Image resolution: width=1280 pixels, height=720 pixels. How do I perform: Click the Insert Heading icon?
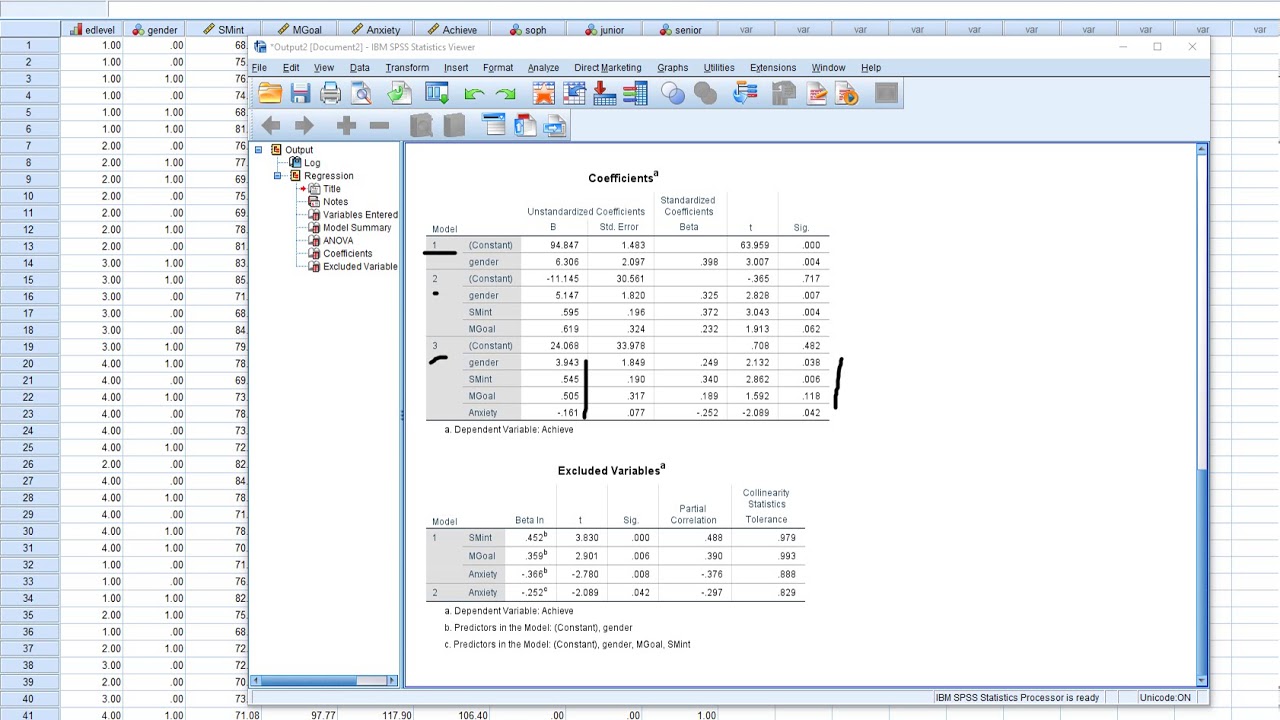point(493,125)
